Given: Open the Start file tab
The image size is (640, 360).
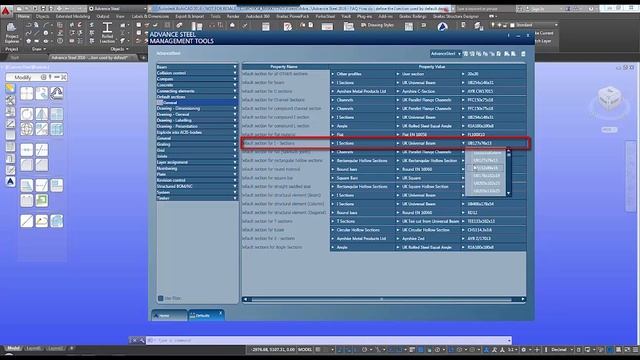Looking at the screenshot, I should tap(16, 58).
